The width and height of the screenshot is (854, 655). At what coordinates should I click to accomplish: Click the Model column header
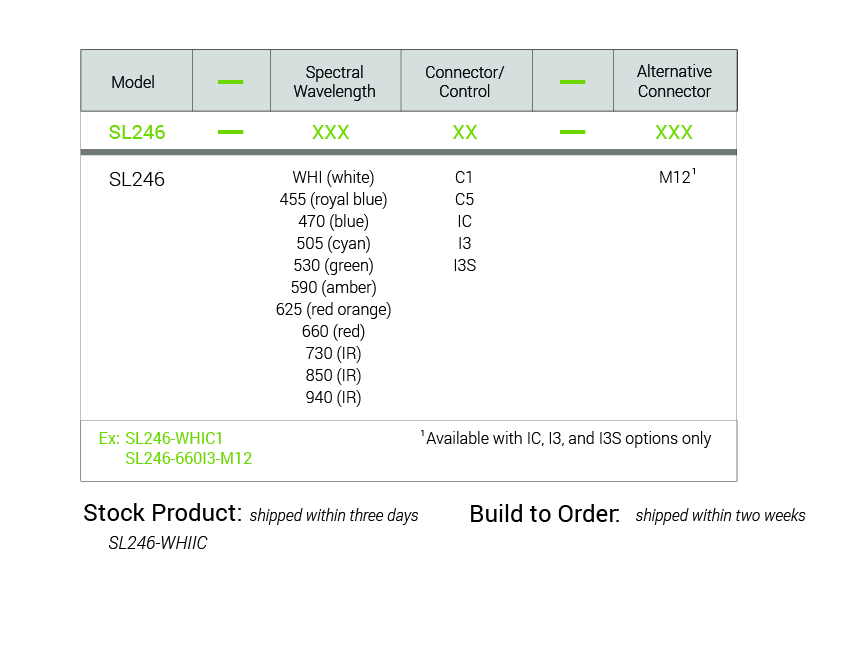pos(133,82)
